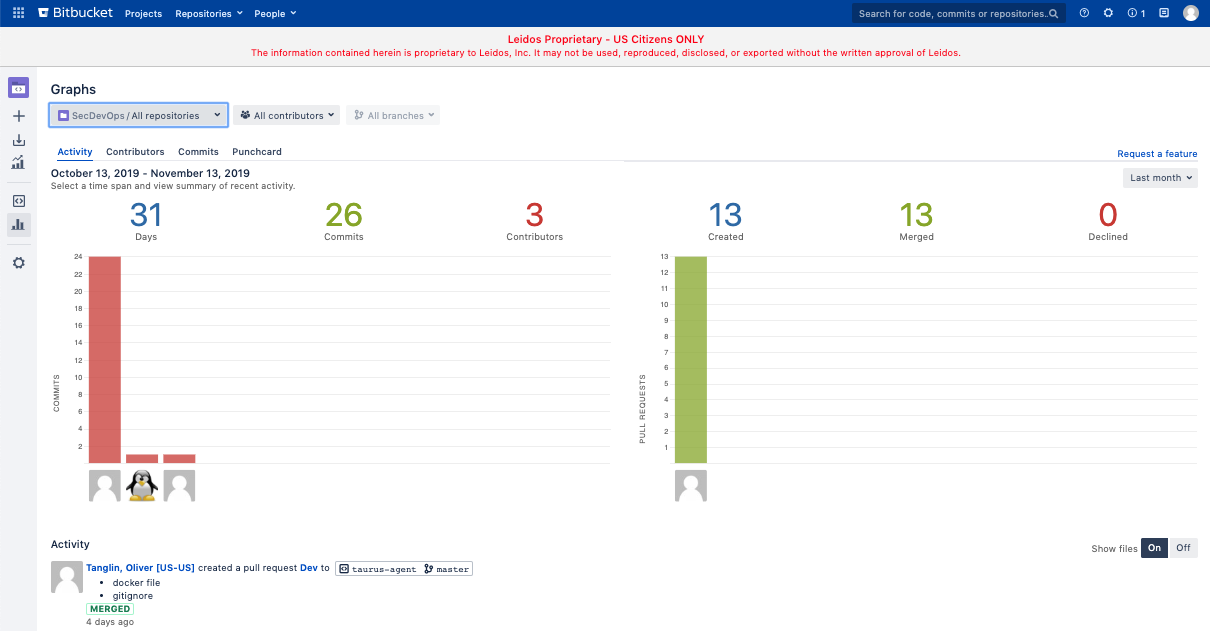Open the inbox pull requests icon
Viewport: 1210px width, 631px height.
click(x=1164, y=13)
